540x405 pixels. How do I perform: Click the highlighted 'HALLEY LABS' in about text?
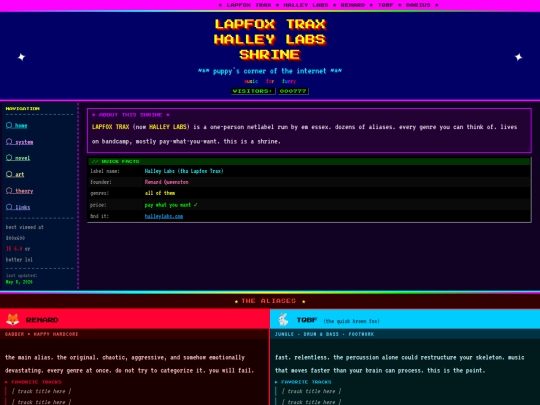[168, 127]
